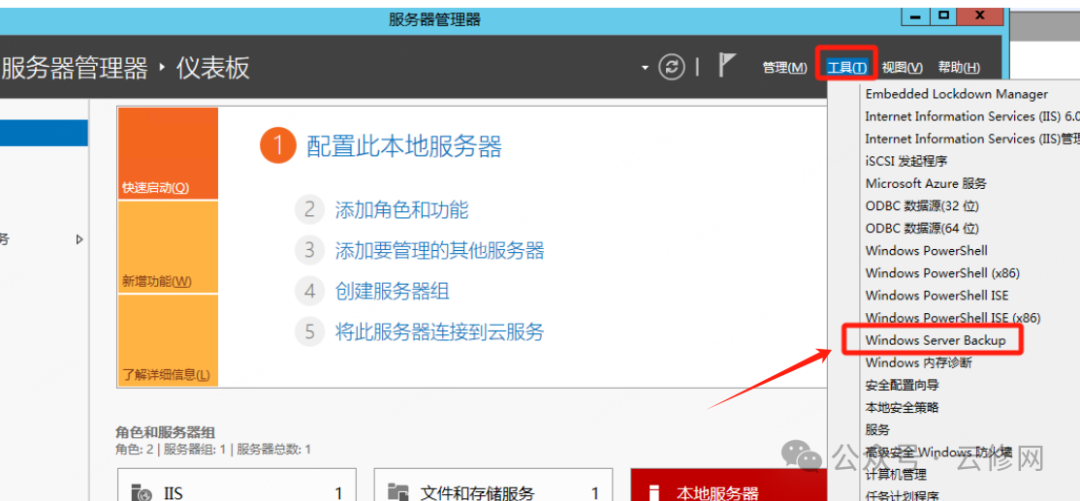Image resolution: width=1080 pixels, height=501 pixels.
Task: Expand the left sidebar arrow
Action: 79,240
